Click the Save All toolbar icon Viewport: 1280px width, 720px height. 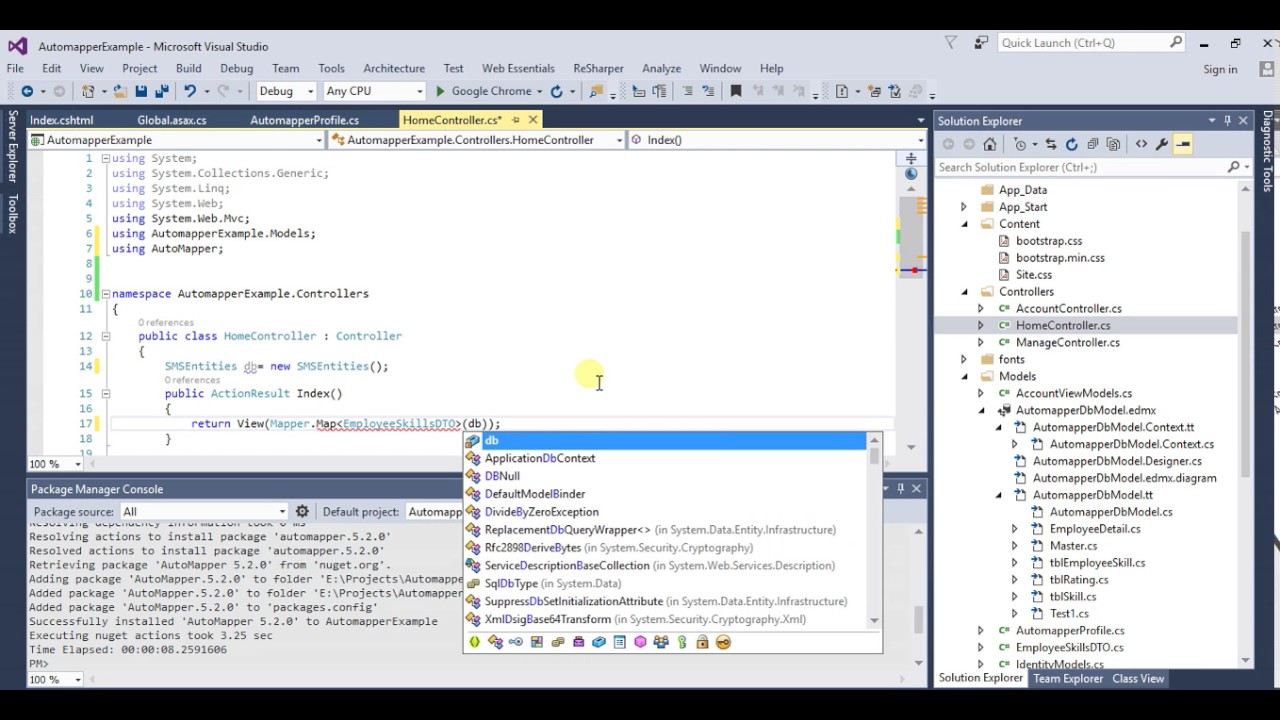(x=162, y=91)
